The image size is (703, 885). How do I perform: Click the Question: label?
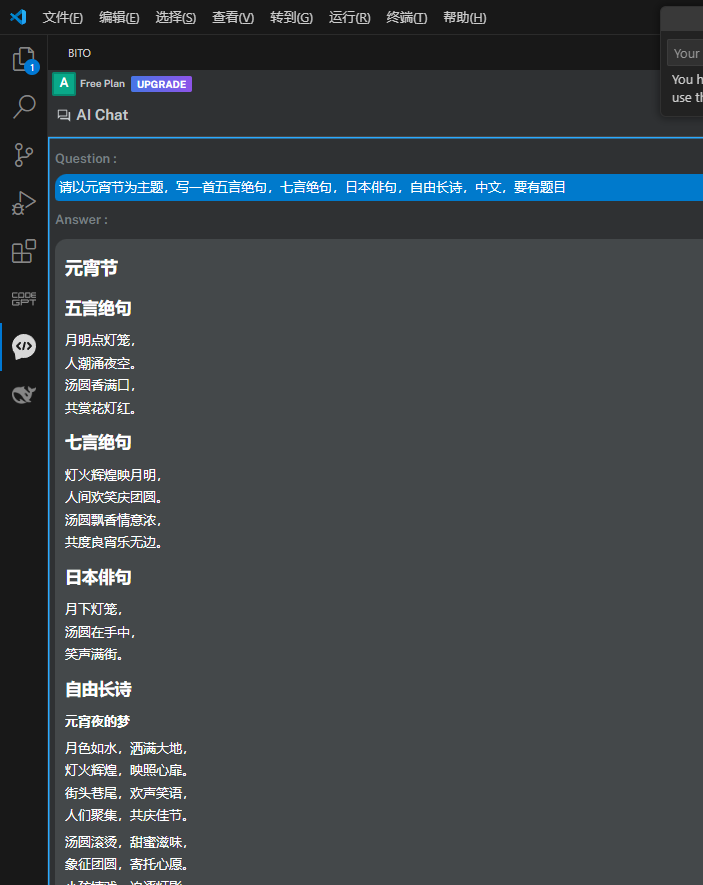pyautogui.click(x=86, y=159)
